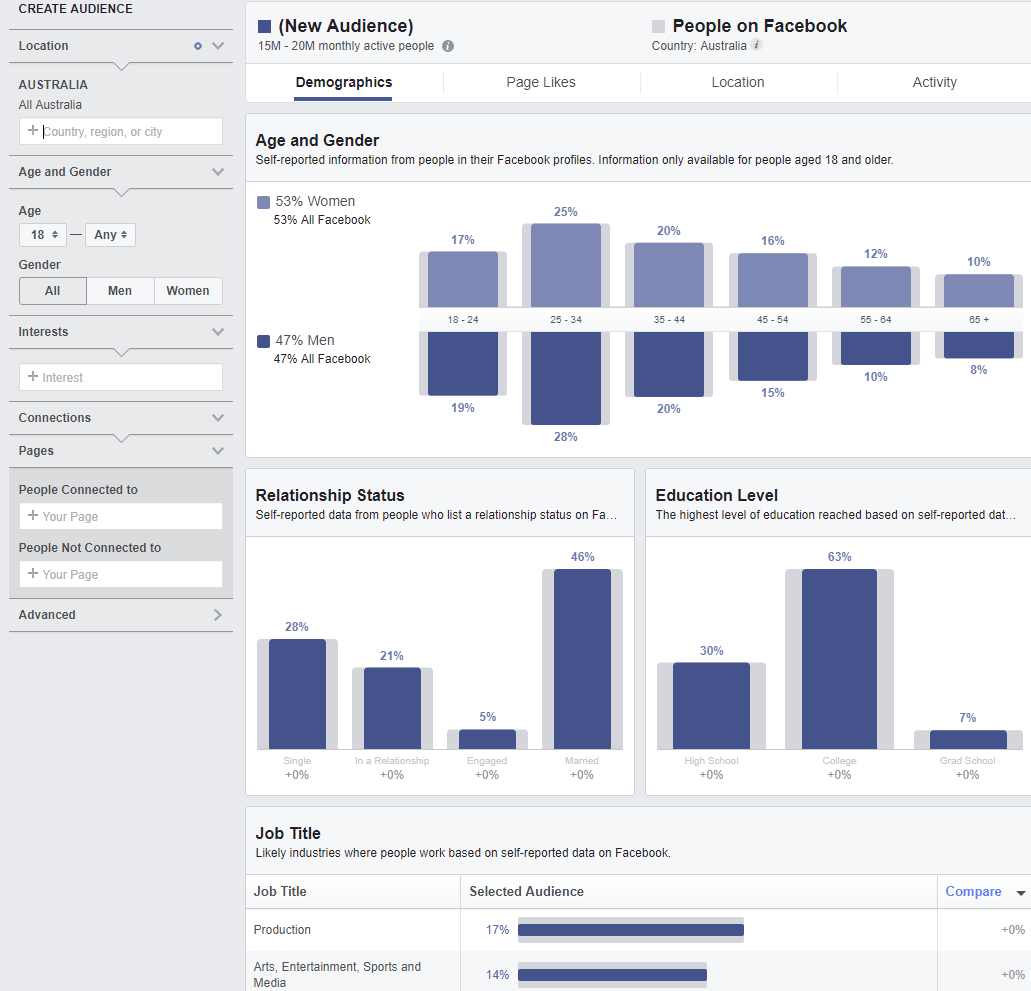Click the info icon beside monthly active people

(448, 46)
